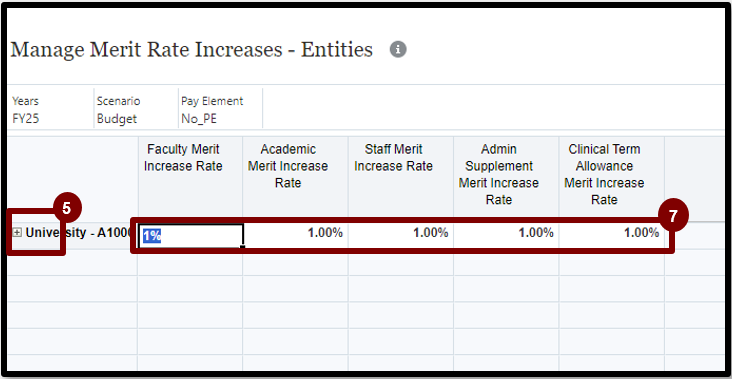Select the Staff Merit 1.00% cell
The image size is (732, 379).
coord(401,236)
